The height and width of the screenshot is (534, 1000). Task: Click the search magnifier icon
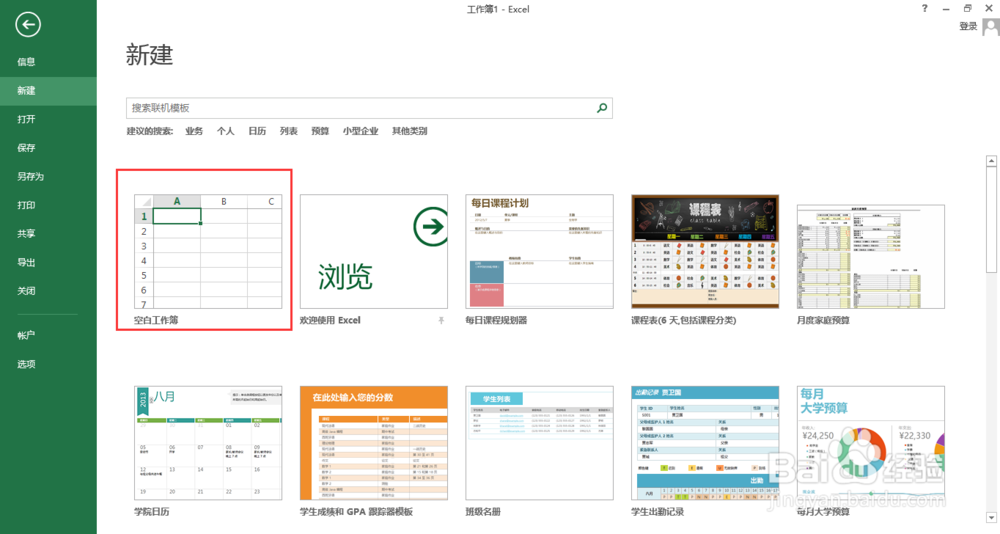[601, 108]
